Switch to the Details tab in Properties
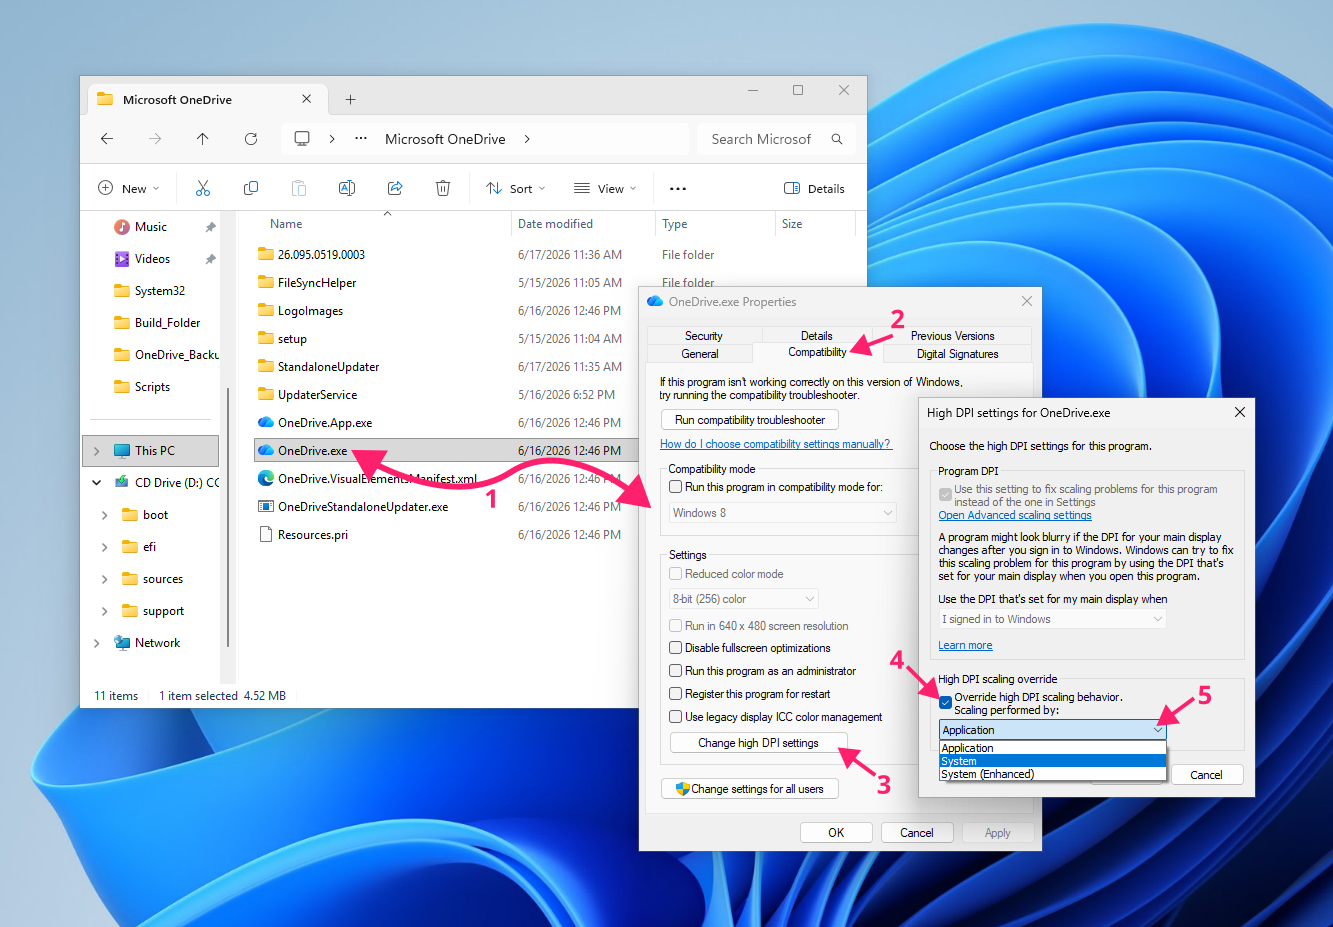 click(817, 336)
